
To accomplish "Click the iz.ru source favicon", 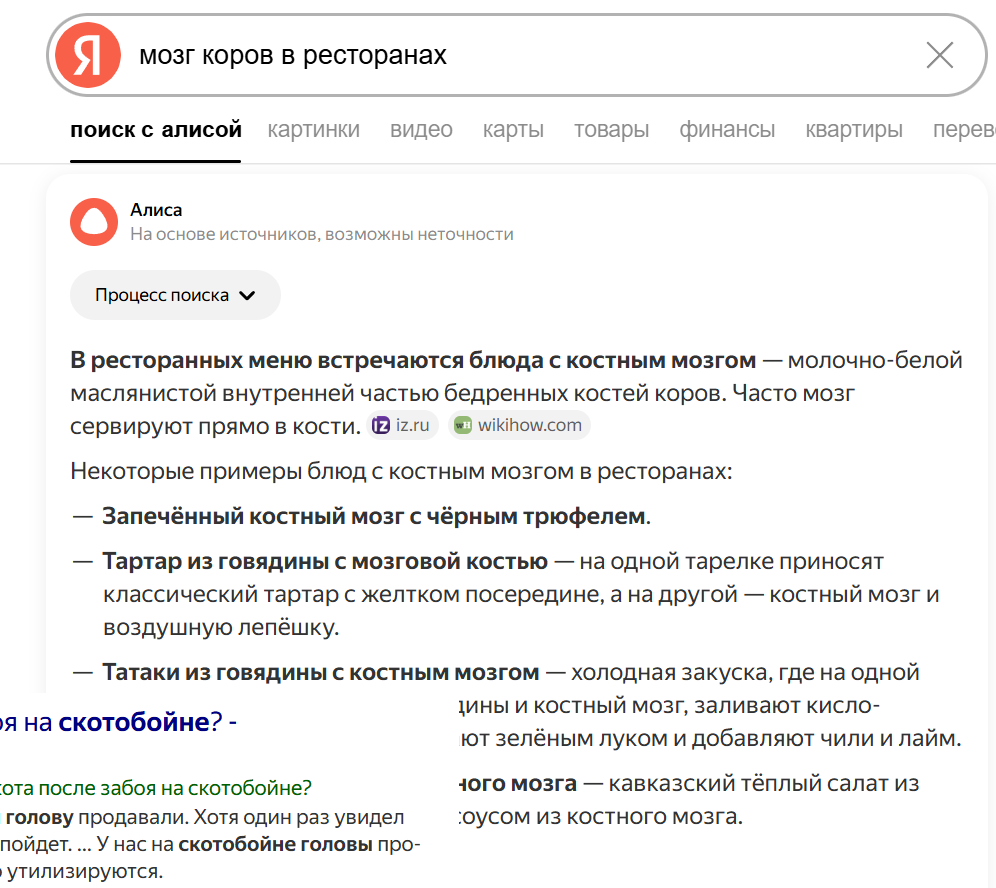I will click(381, 425).
